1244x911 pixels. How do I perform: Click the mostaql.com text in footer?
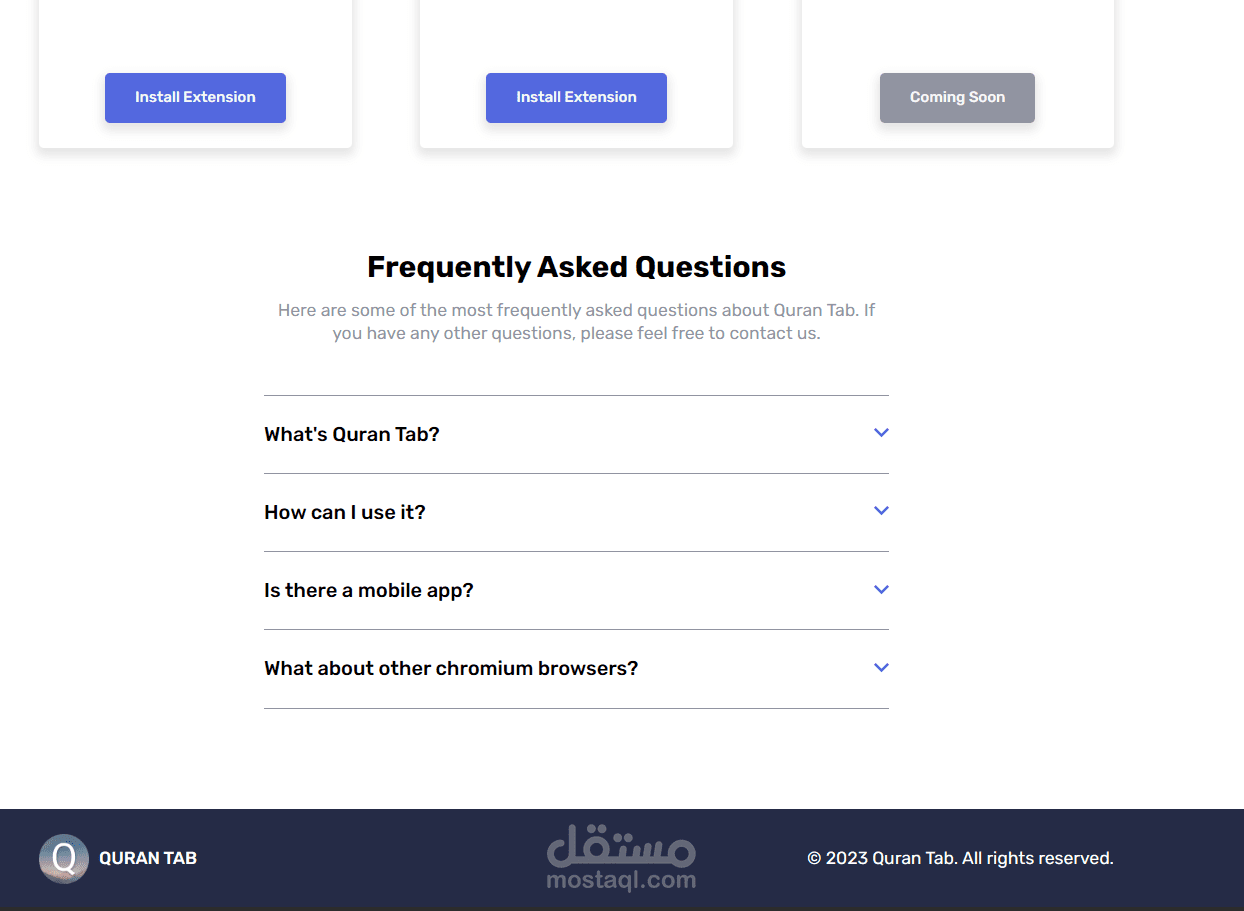click(x=621, y=880)
